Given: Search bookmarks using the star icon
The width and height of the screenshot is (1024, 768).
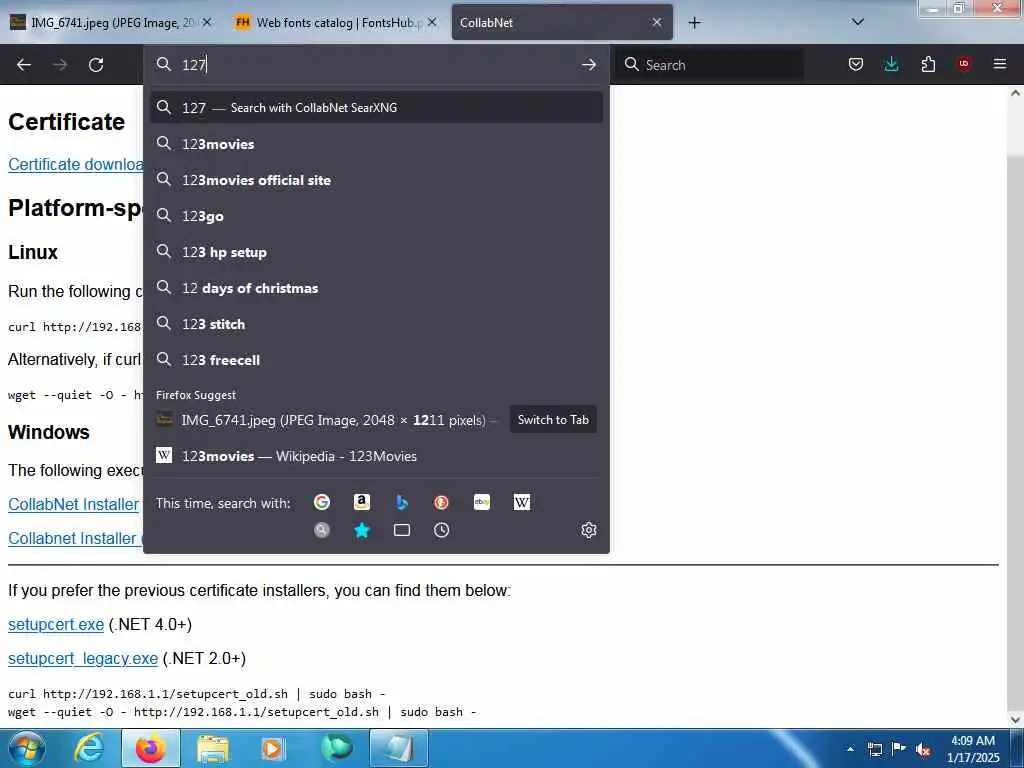Looking at the screenshot, I should click(x=362, y=530).
